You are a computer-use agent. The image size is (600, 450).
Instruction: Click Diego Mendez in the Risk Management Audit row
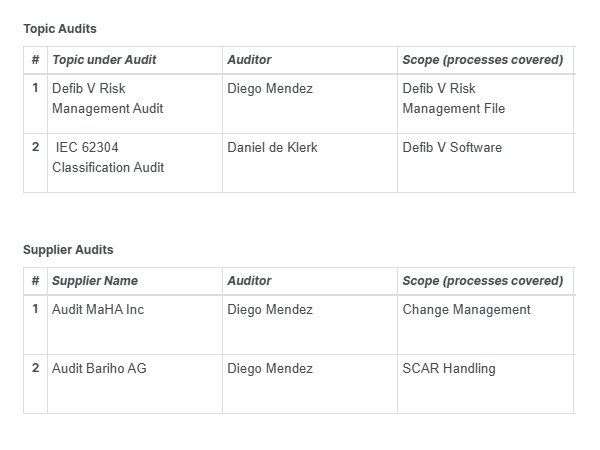pos(270,89)
